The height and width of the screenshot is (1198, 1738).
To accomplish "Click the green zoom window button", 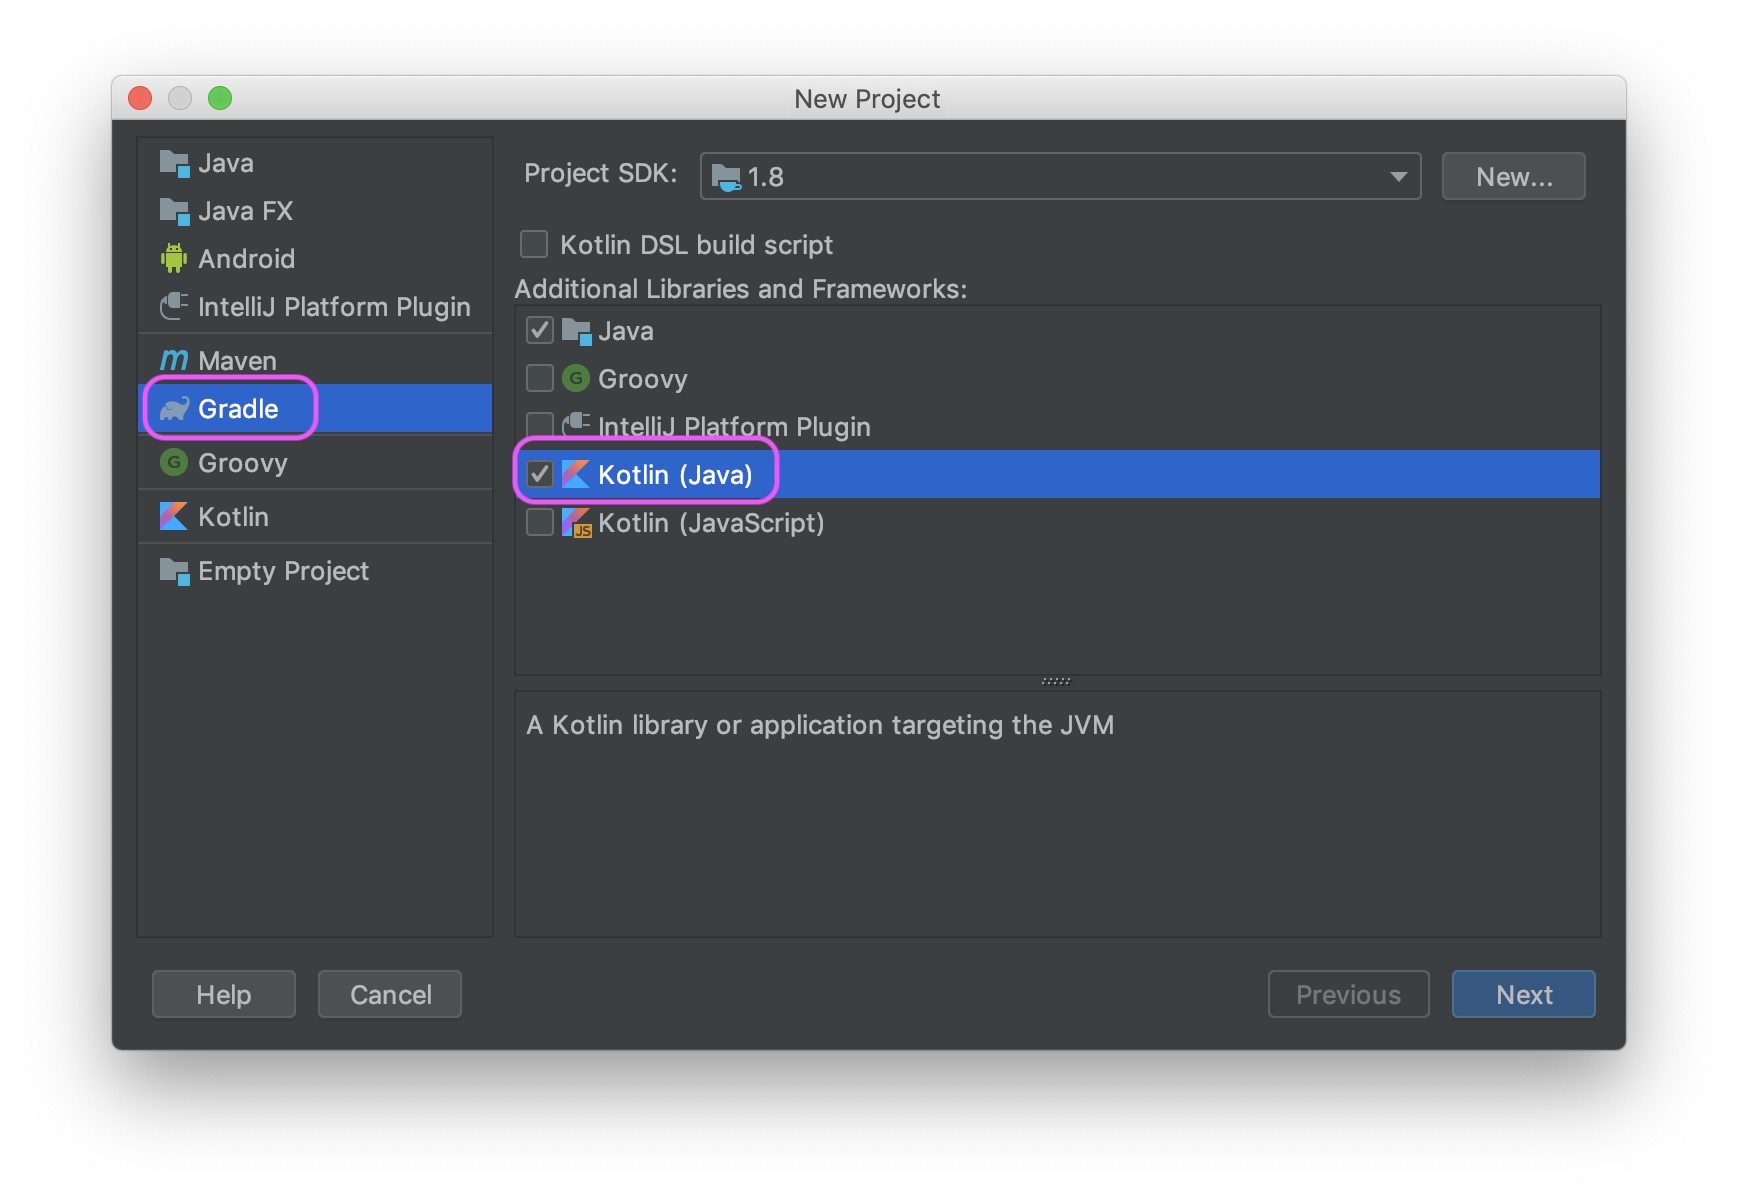I will [220, 98].
